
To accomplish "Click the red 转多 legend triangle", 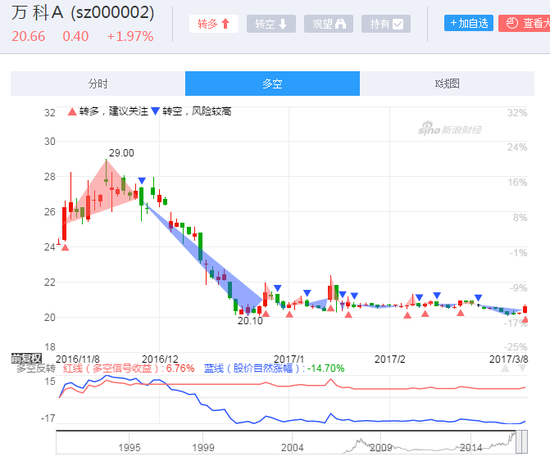I will pos(72,112).
